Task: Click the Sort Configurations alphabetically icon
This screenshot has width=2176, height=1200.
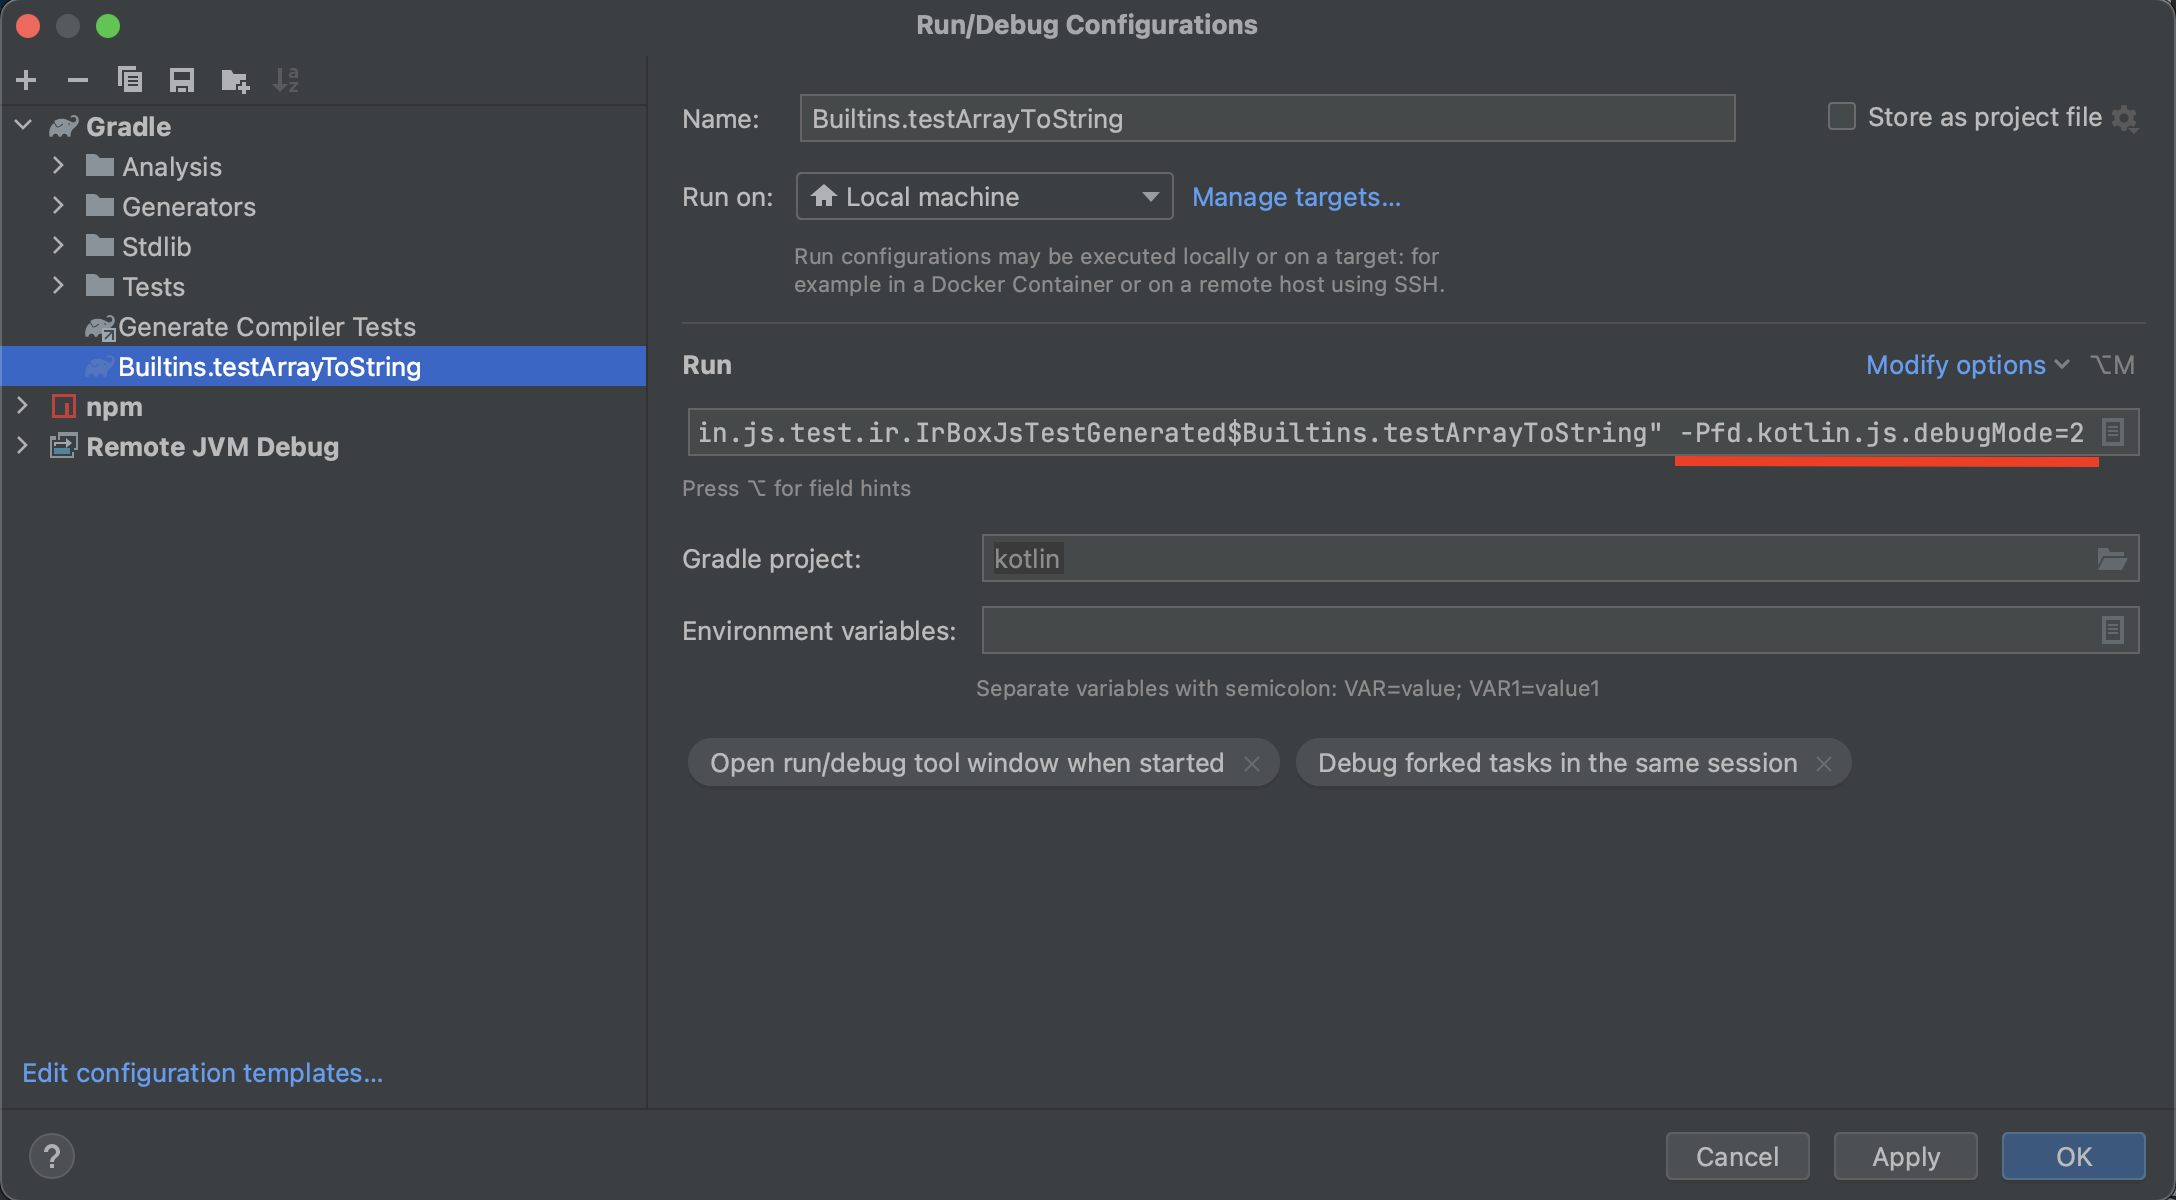Action: point(286,80)
